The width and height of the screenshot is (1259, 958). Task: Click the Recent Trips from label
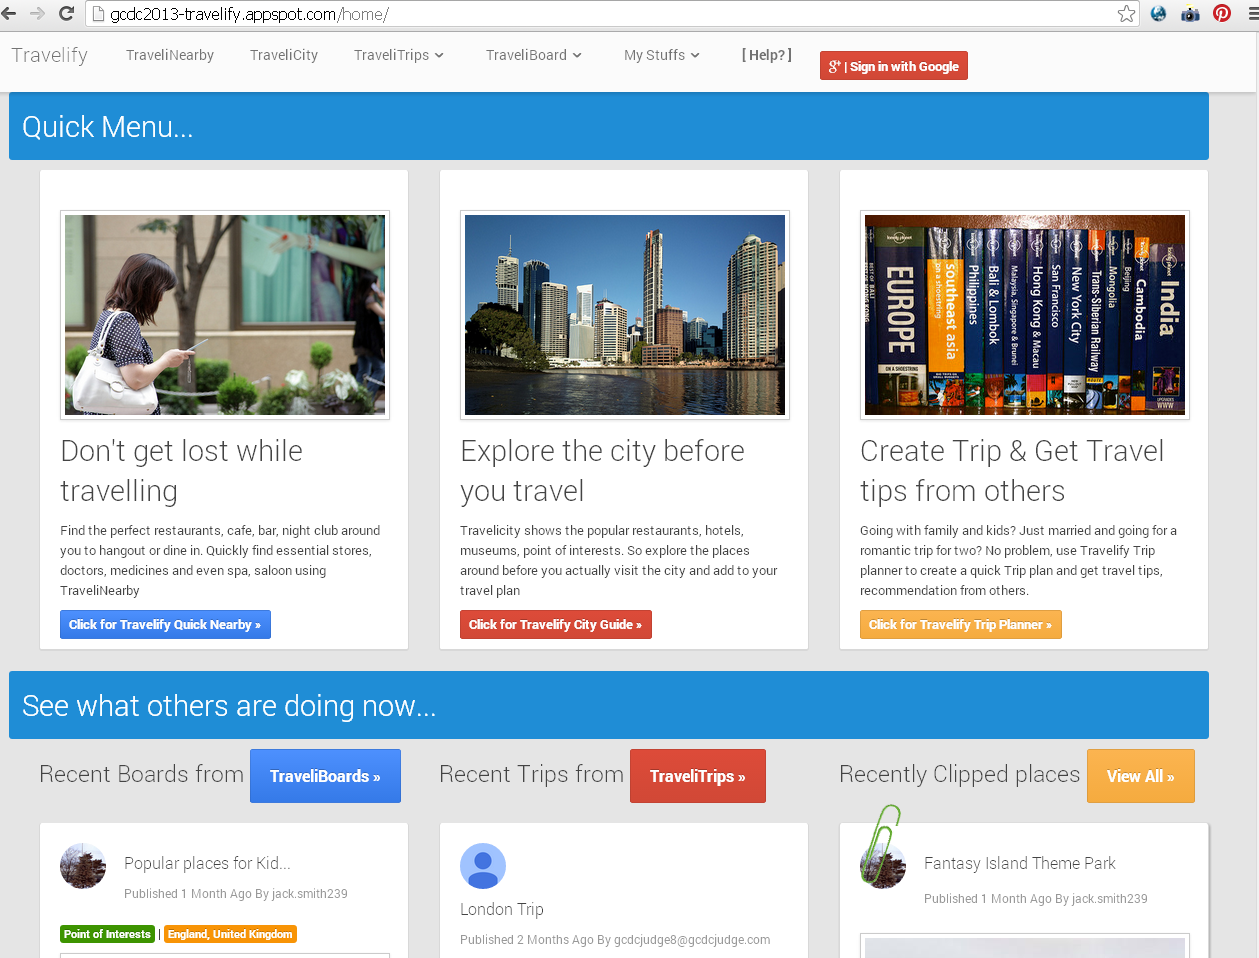click(x=531, y=774)
